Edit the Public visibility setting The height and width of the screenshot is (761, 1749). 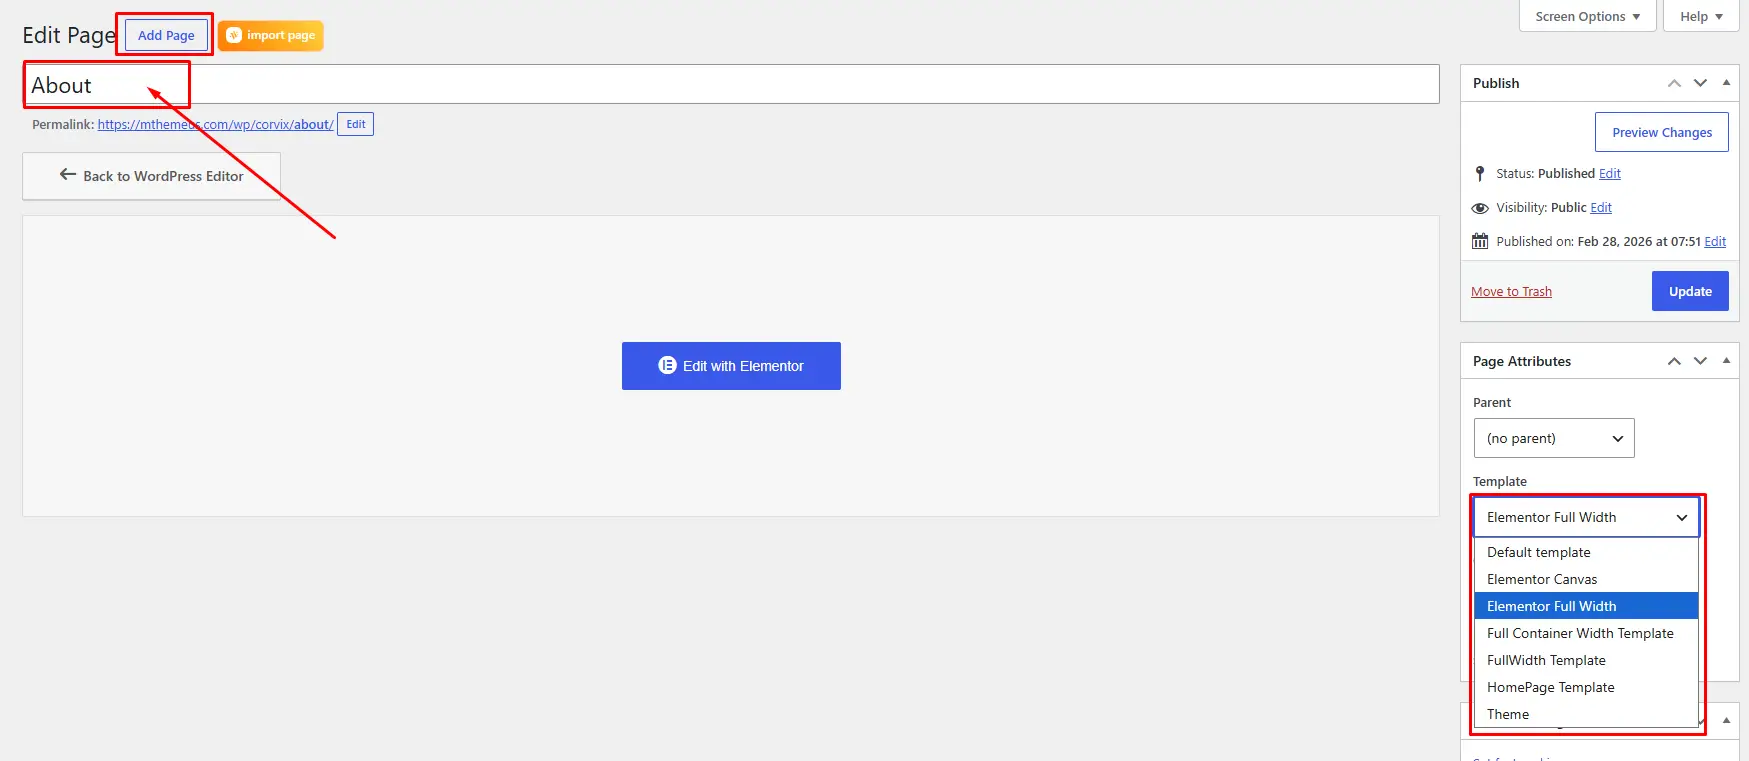click(1601, 208)
